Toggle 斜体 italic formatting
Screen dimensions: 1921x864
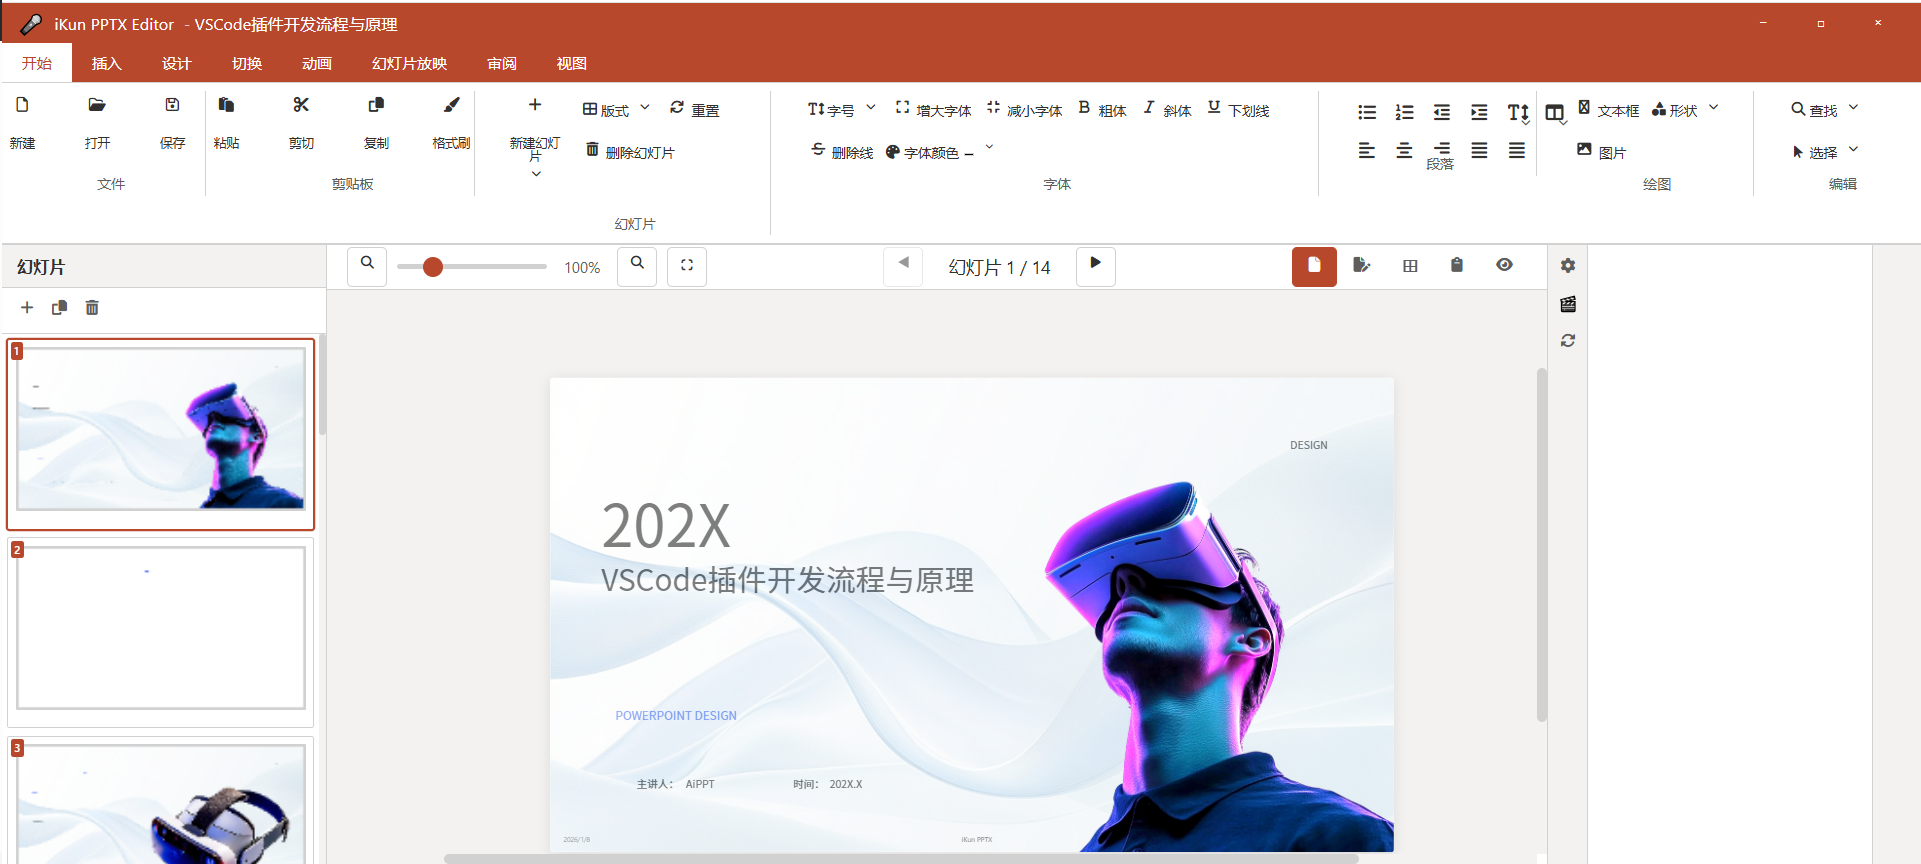point(1167,109)
